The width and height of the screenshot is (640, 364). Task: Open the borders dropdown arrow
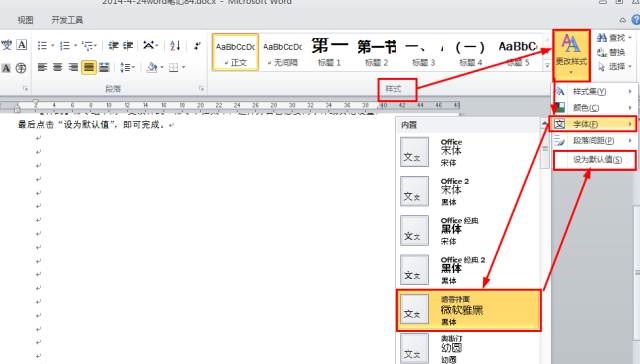point(184,67)
